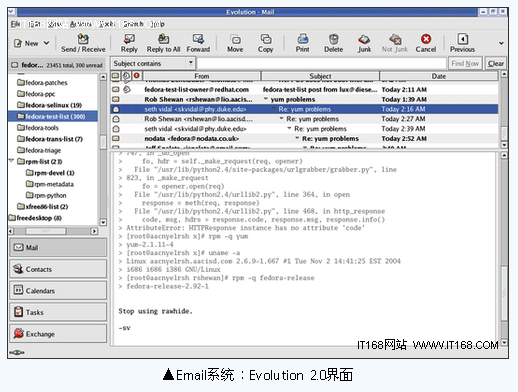Open the New dropdown arrow
518x392 pixels.
pyautogui.click(x=46, y=43)
